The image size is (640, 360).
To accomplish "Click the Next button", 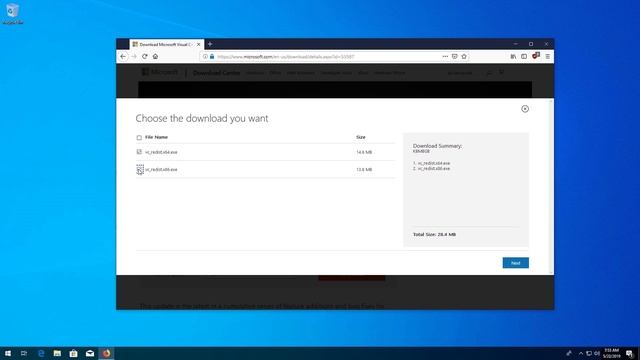I will 516,263.
